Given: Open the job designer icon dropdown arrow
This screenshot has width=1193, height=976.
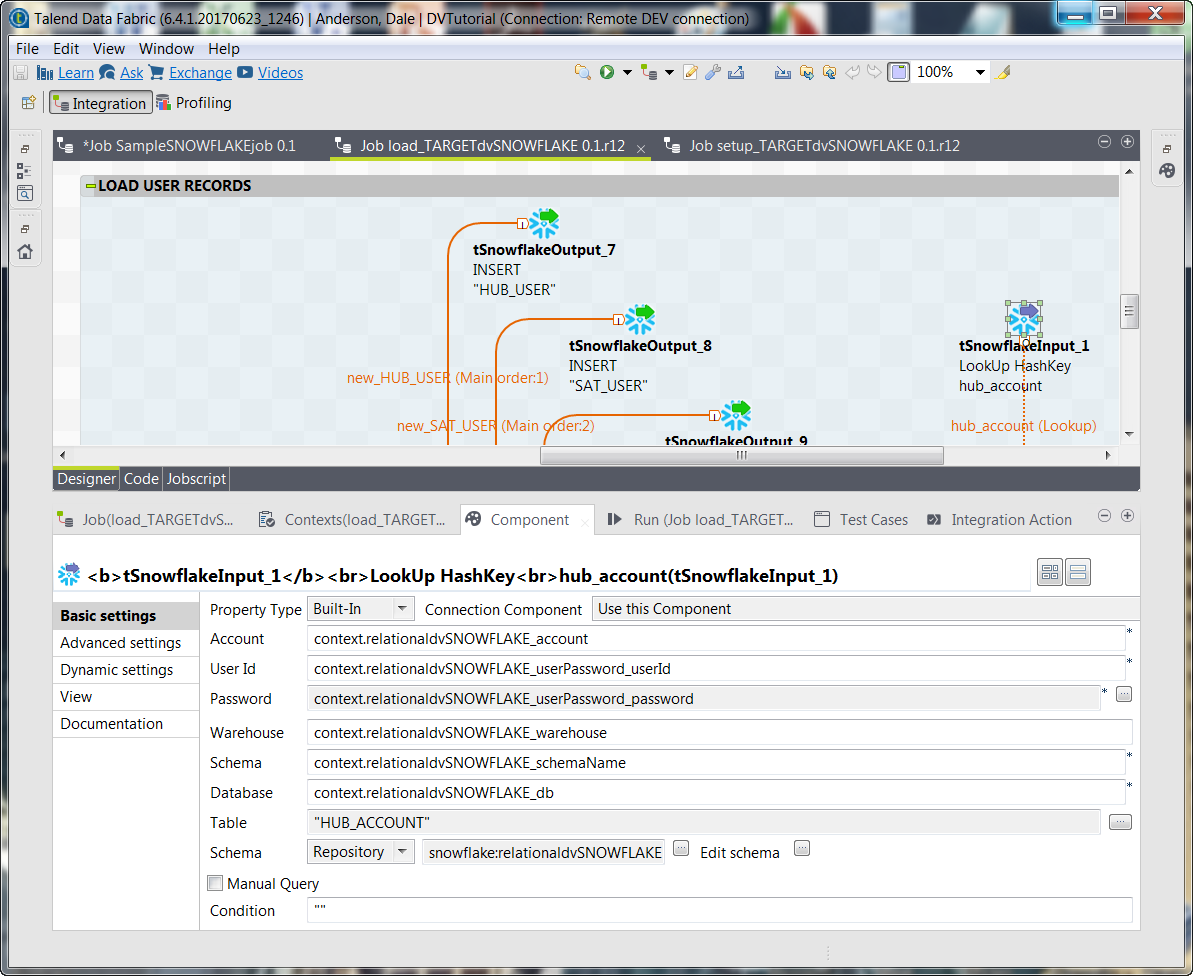Looking at the screenshot, I should (670, 72).
